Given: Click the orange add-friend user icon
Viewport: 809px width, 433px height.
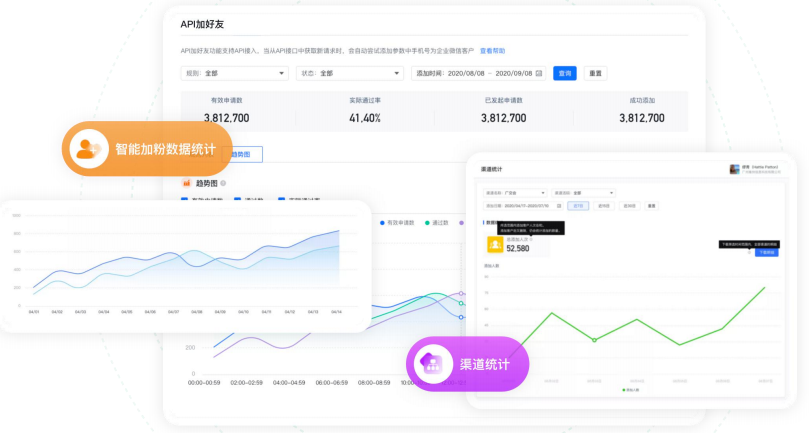Looking at the screenshot, I should click(89, 149).
